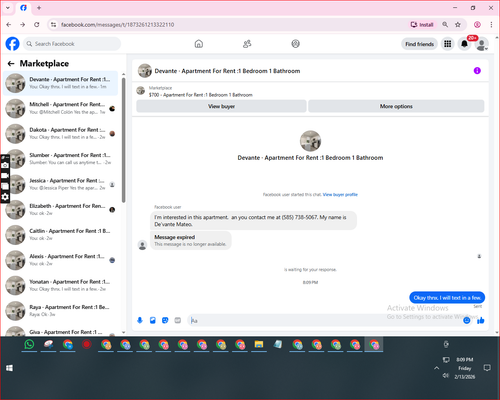Open the Raya apartment conversation
Viewport: 500px width, 400px height.
coord(61,311)
